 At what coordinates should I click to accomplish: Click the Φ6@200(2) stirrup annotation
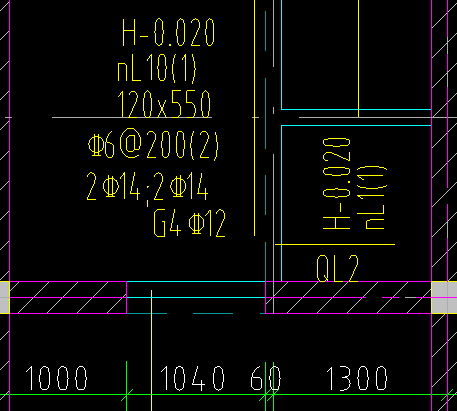[153, 144]
